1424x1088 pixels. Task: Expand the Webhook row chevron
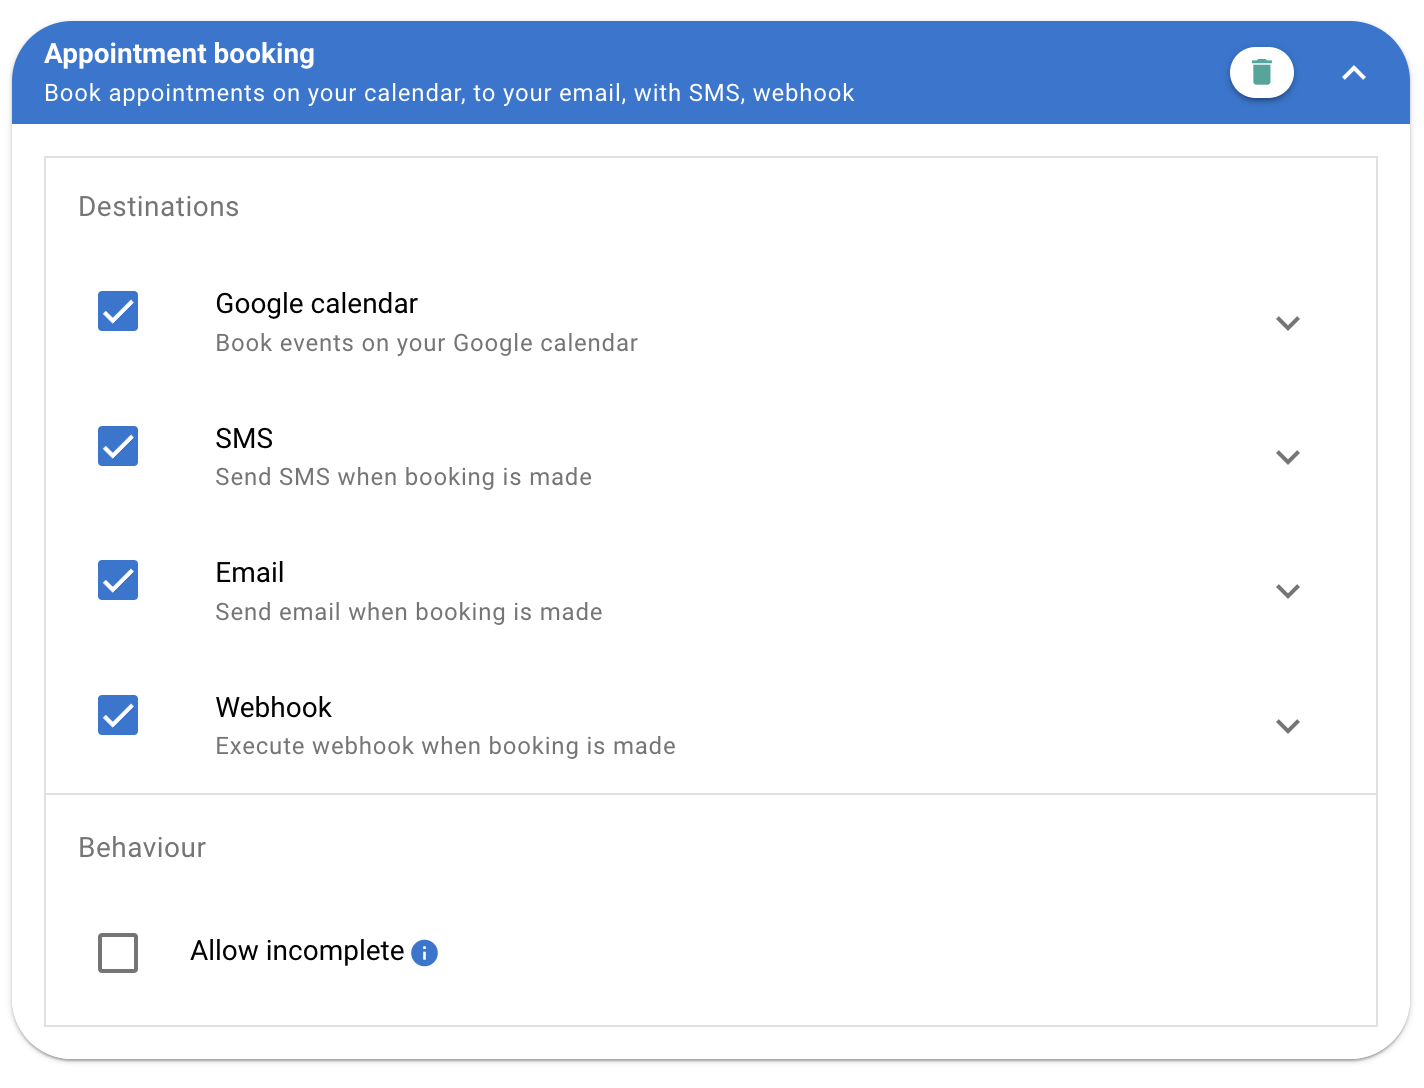(1287, 726)
